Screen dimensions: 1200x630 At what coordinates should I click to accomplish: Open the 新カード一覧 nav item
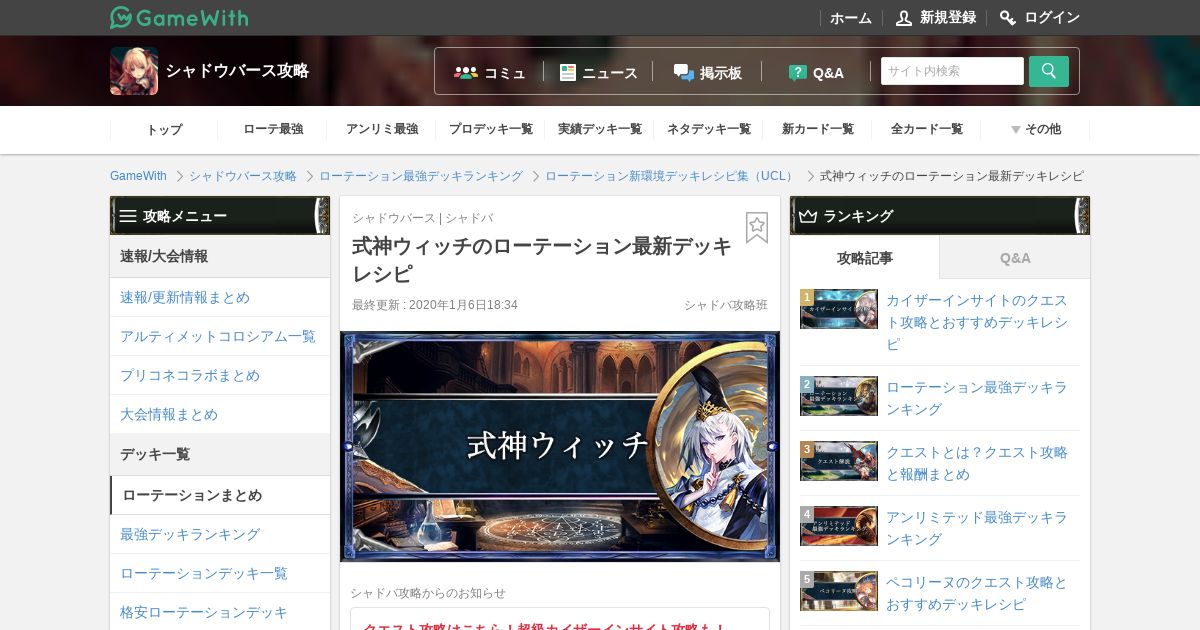click(x=818, y=129)
